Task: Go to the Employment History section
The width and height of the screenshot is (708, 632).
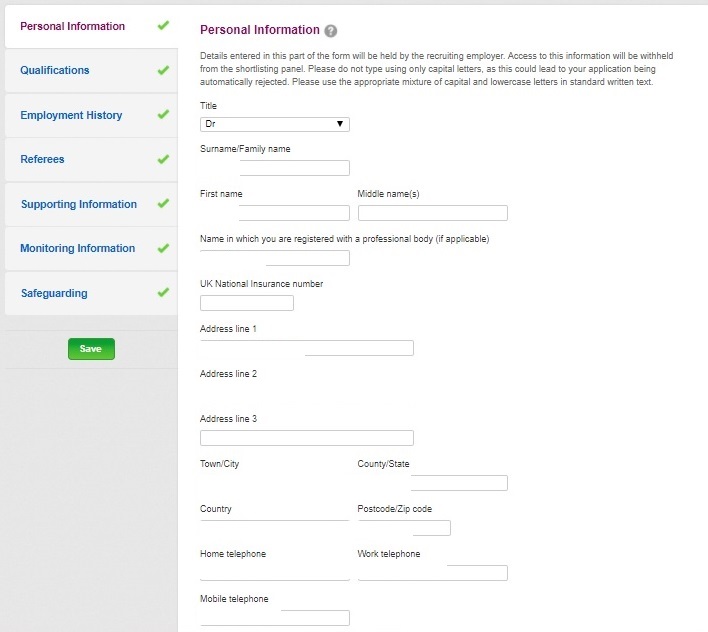Action: pyautogui.click(x=91, y=115)
